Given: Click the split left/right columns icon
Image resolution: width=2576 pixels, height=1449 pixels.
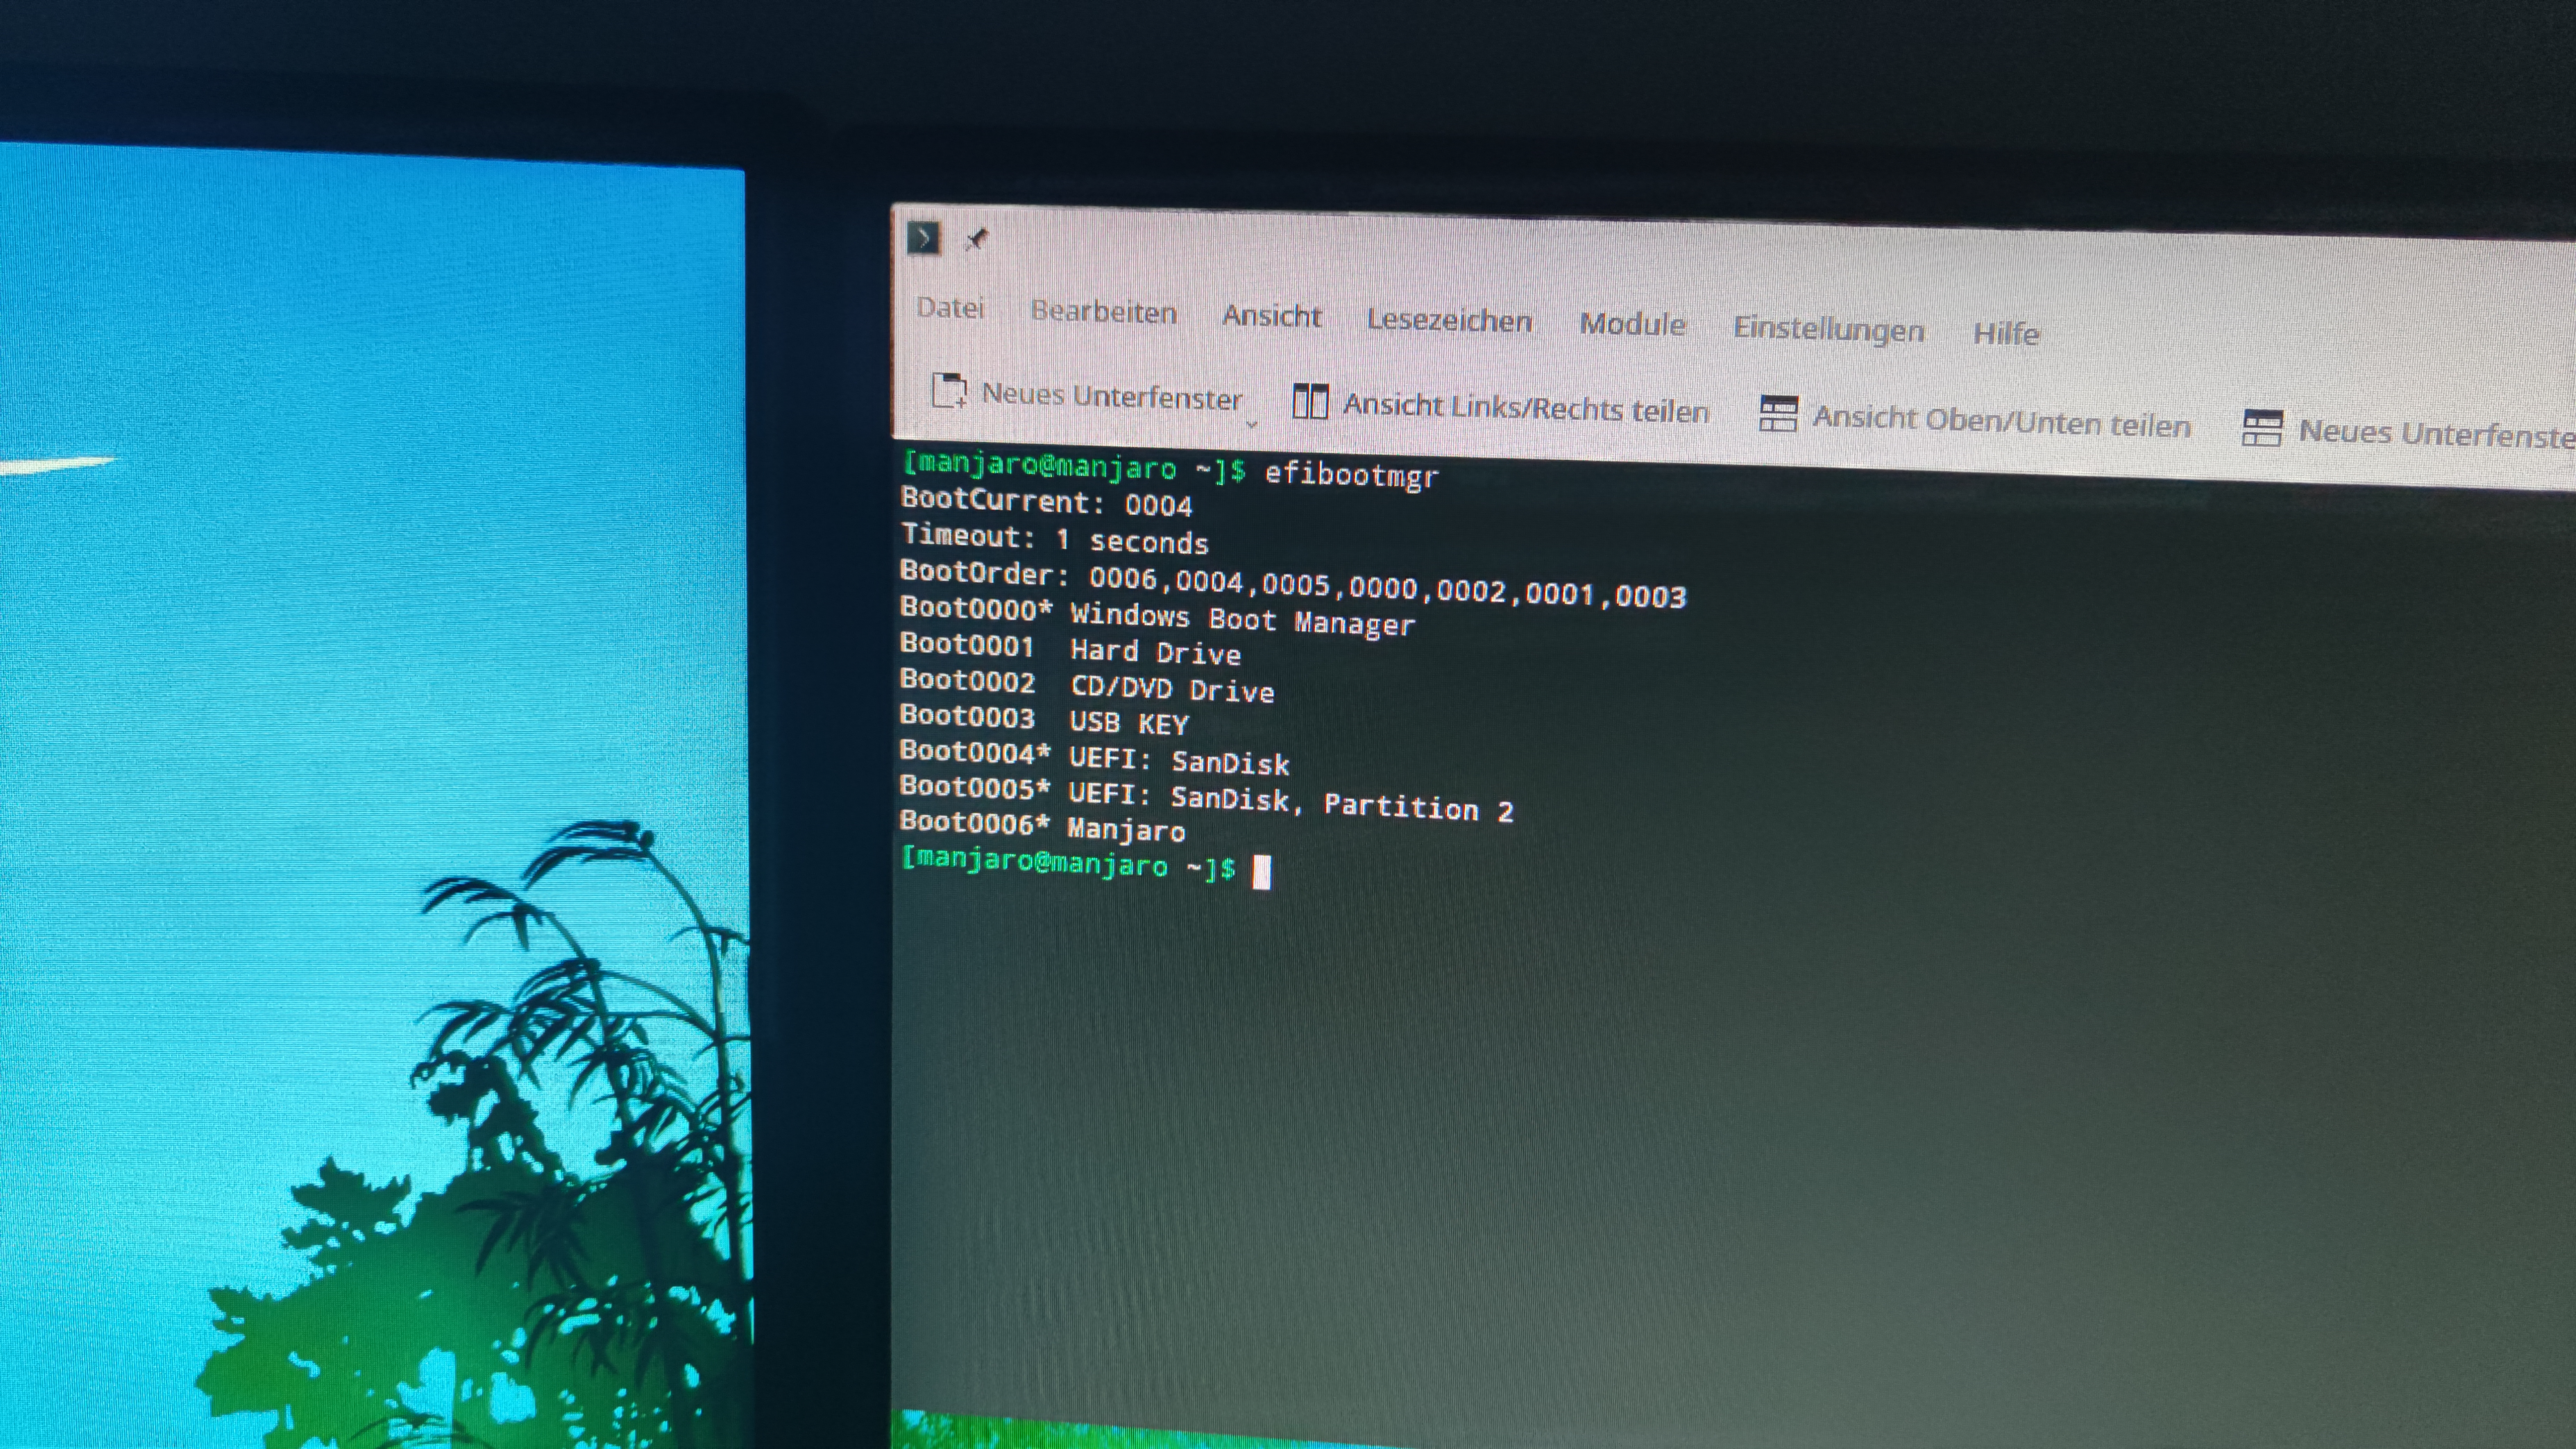Looking at the screenshot, I should [x=1309, y=402].
